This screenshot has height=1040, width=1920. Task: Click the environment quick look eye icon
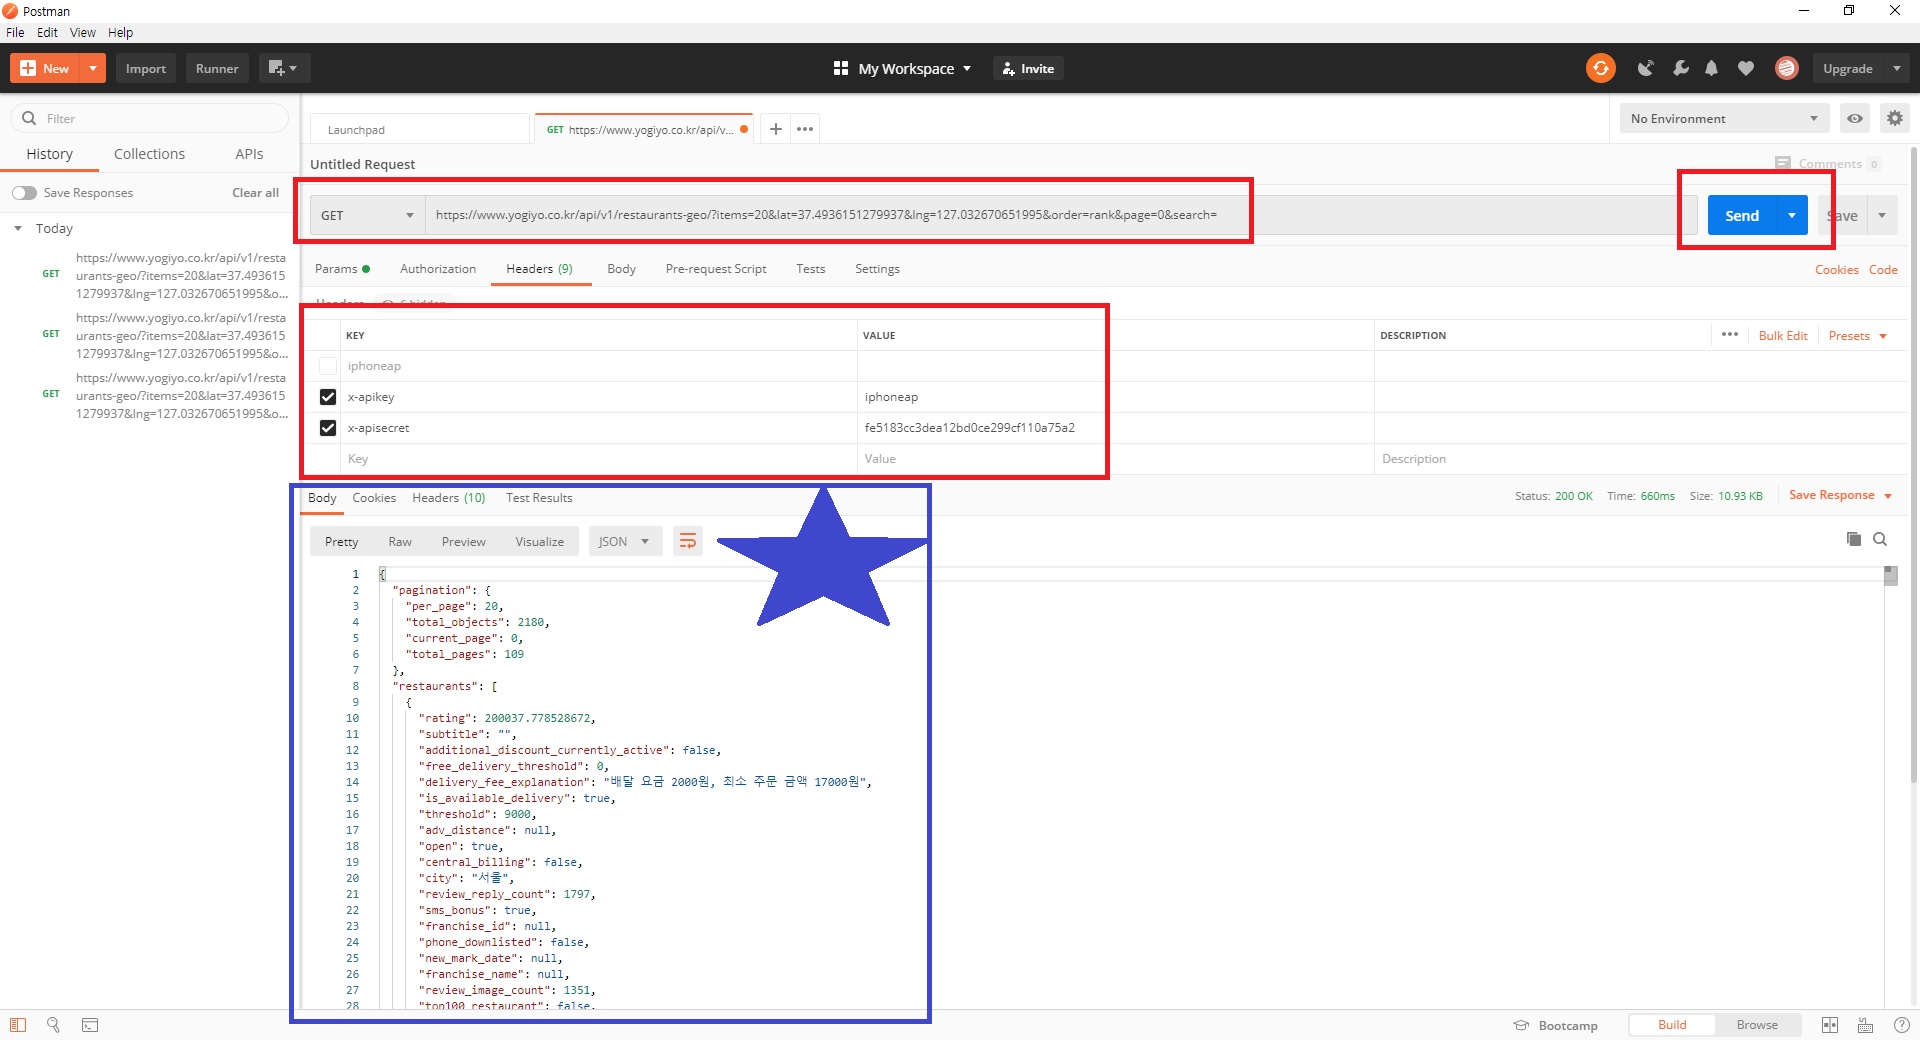pos(1855,118)
